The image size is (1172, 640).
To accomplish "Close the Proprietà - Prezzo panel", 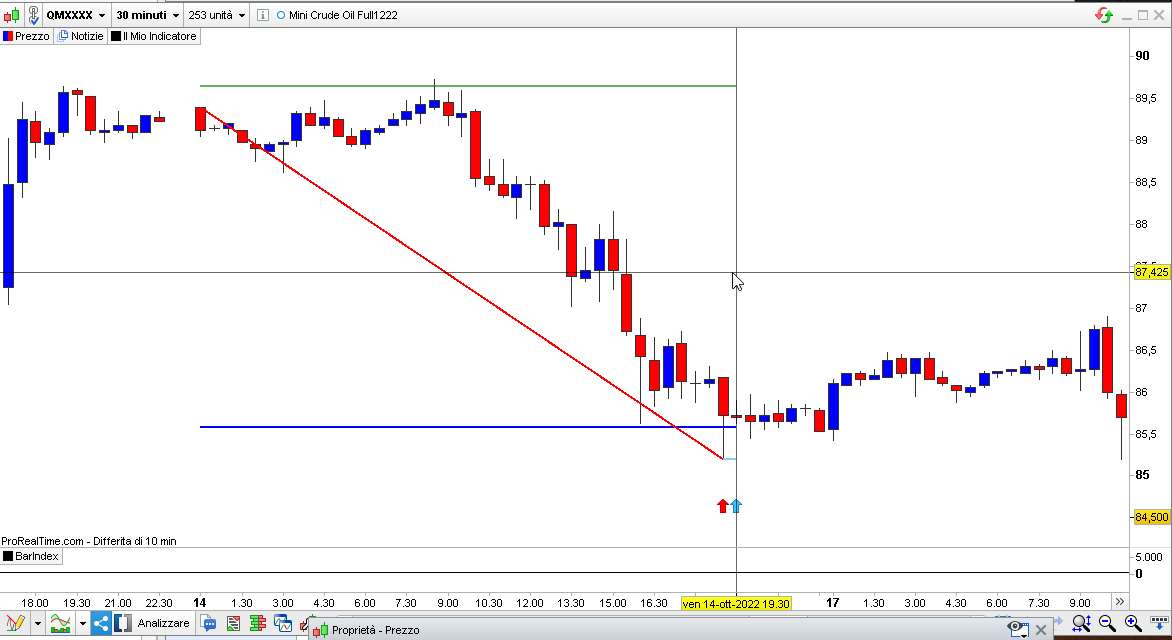I will pyautogui.click(x=1040, y=630).
